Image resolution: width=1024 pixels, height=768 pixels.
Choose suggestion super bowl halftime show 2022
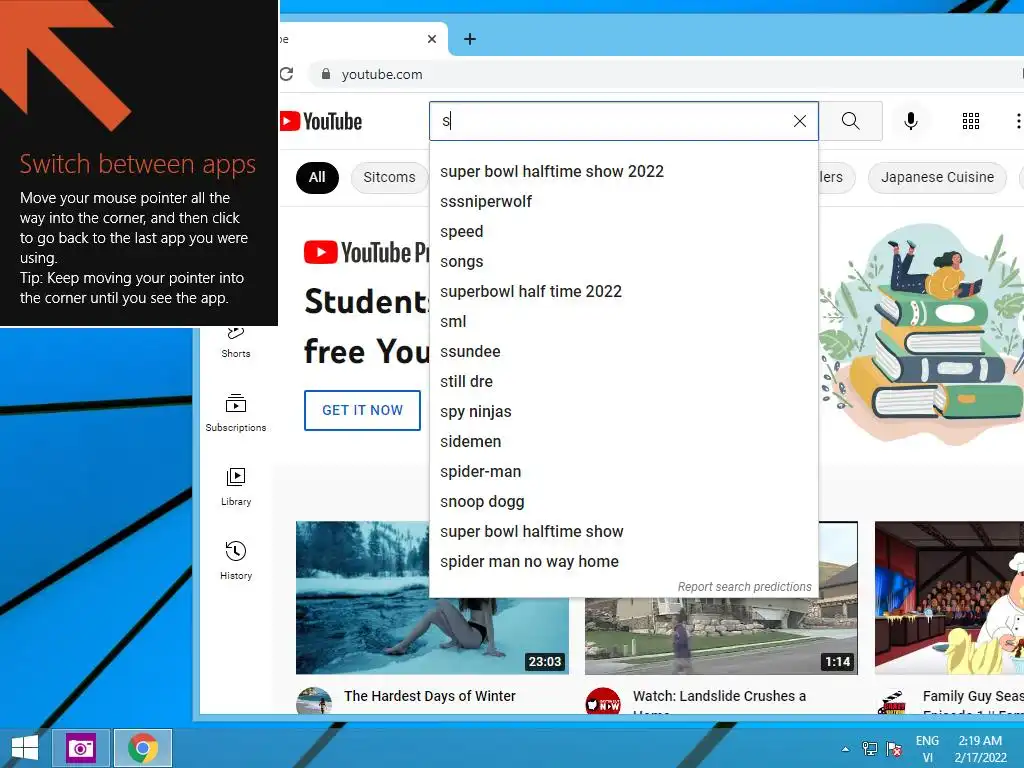pos(624,172)
